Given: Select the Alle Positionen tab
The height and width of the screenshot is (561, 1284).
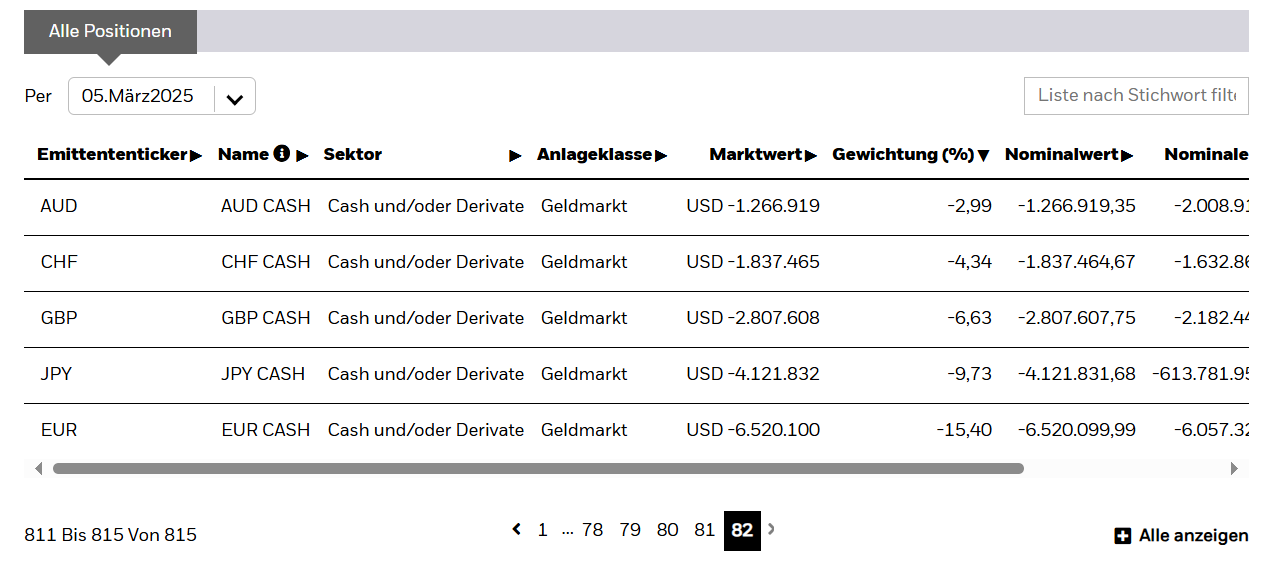Looking at the screenshot, I should (x=110, y=31).
